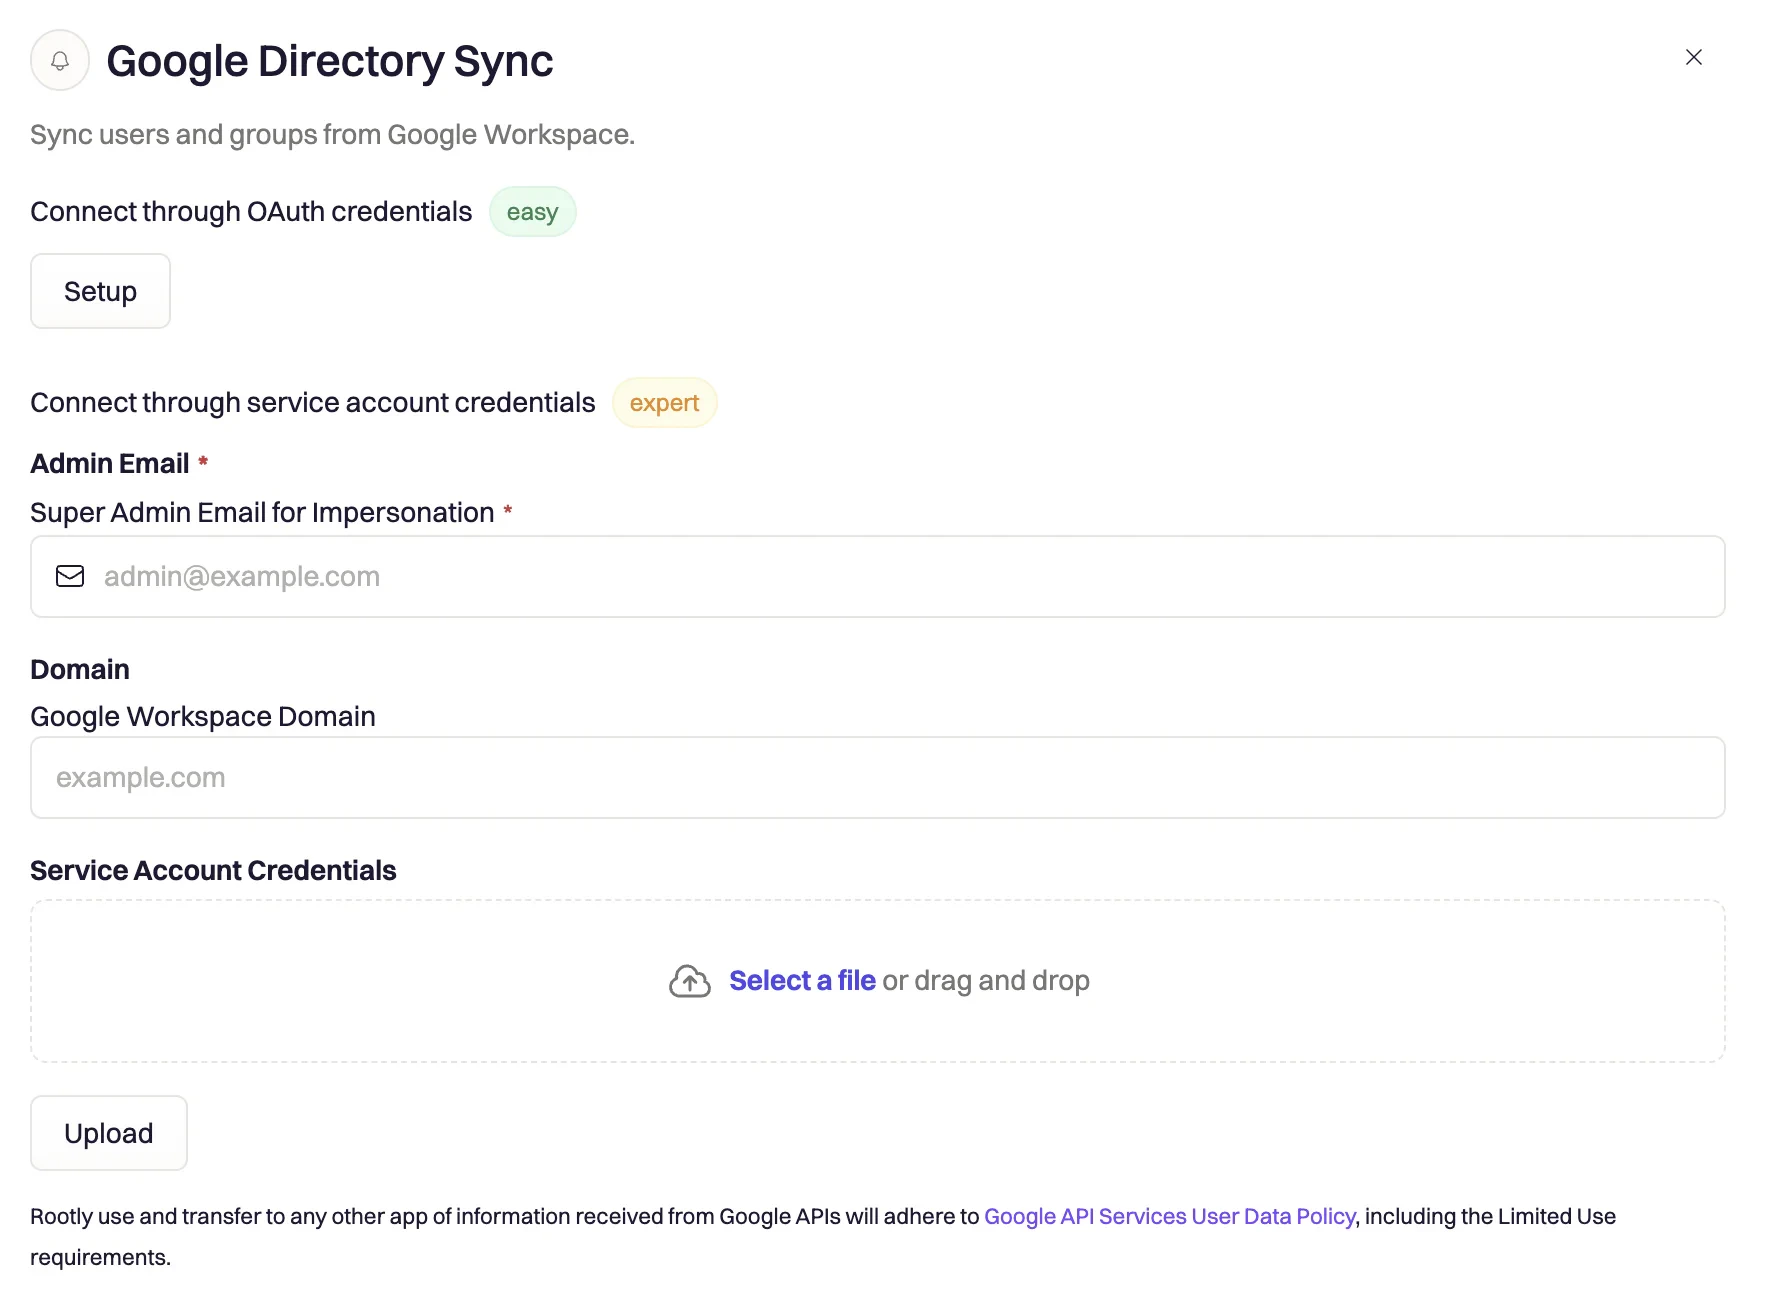Open the Select a file link
Screen dimensions: 1766x1290
(802, 980)
